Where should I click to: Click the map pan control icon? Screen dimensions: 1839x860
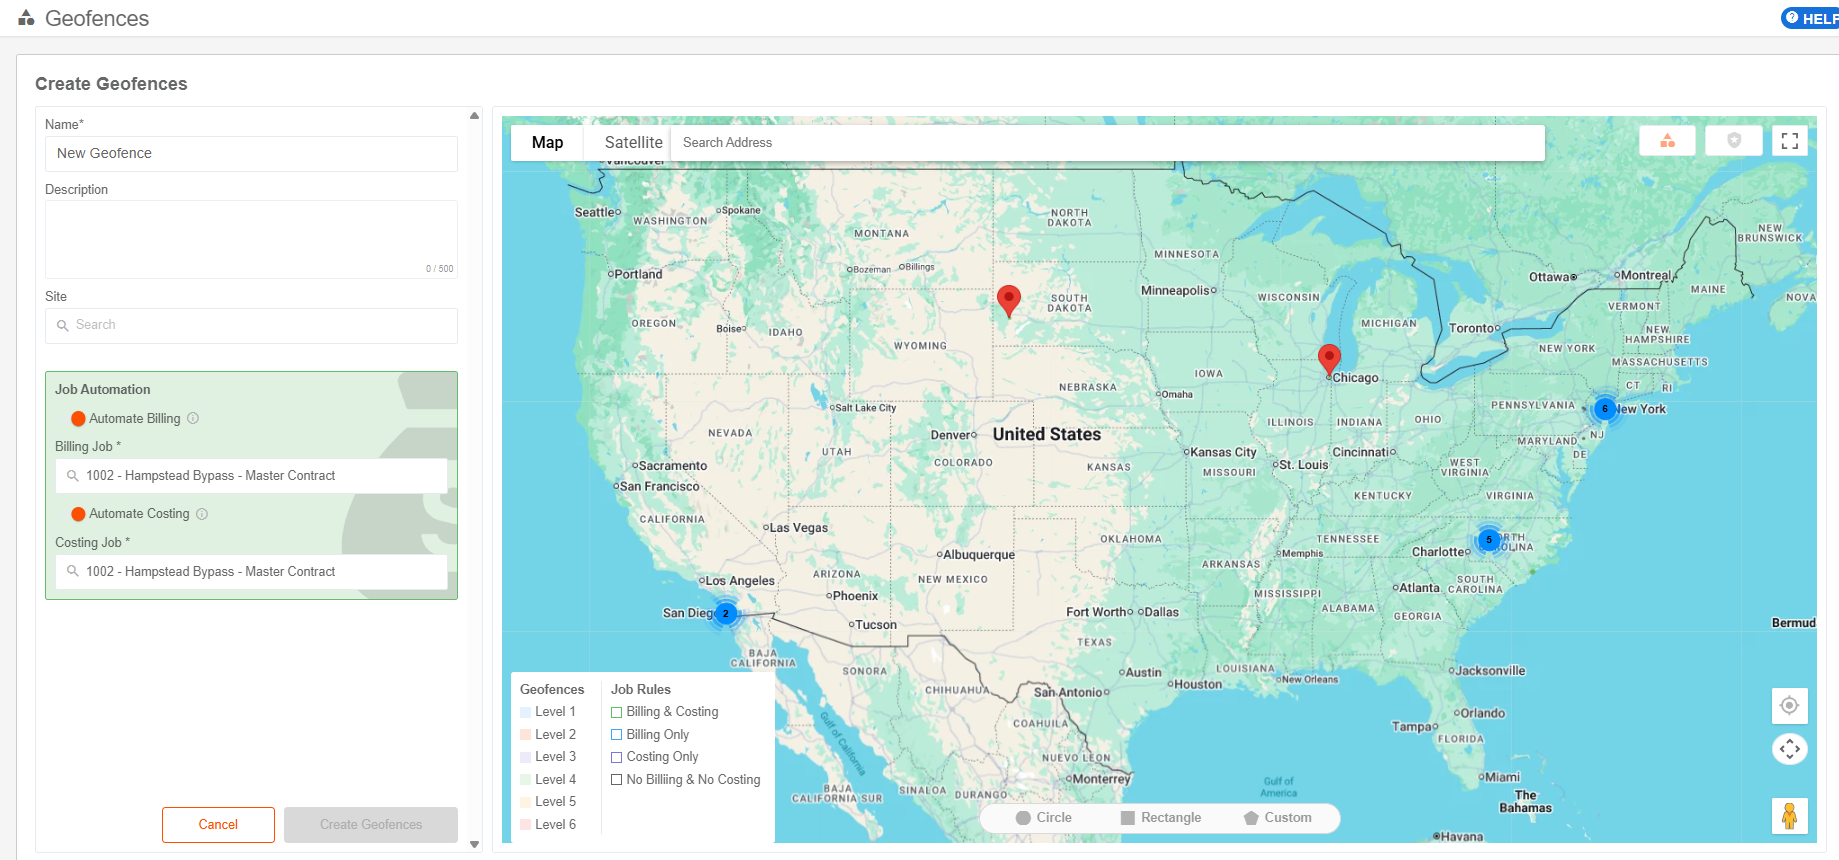click(x=1790, y=748)
